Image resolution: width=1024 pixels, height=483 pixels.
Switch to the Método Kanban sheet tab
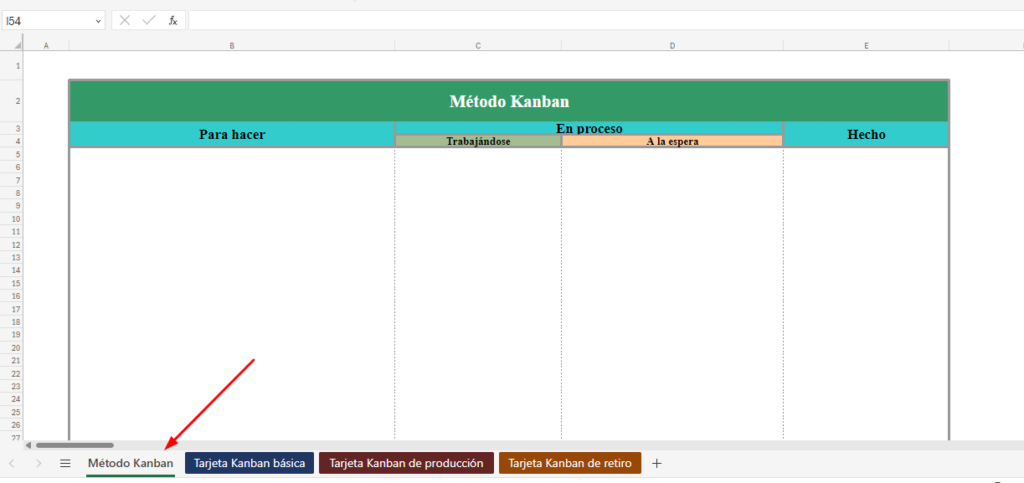point(130,463)
